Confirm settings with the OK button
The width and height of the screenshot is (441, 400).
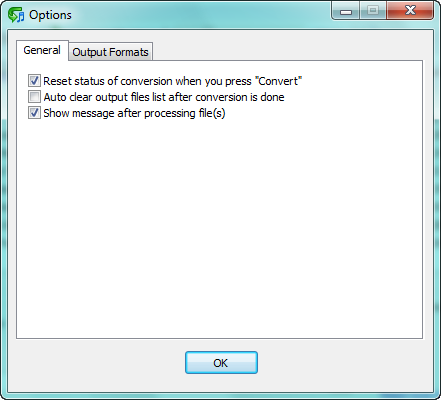[x=221, y=362]
